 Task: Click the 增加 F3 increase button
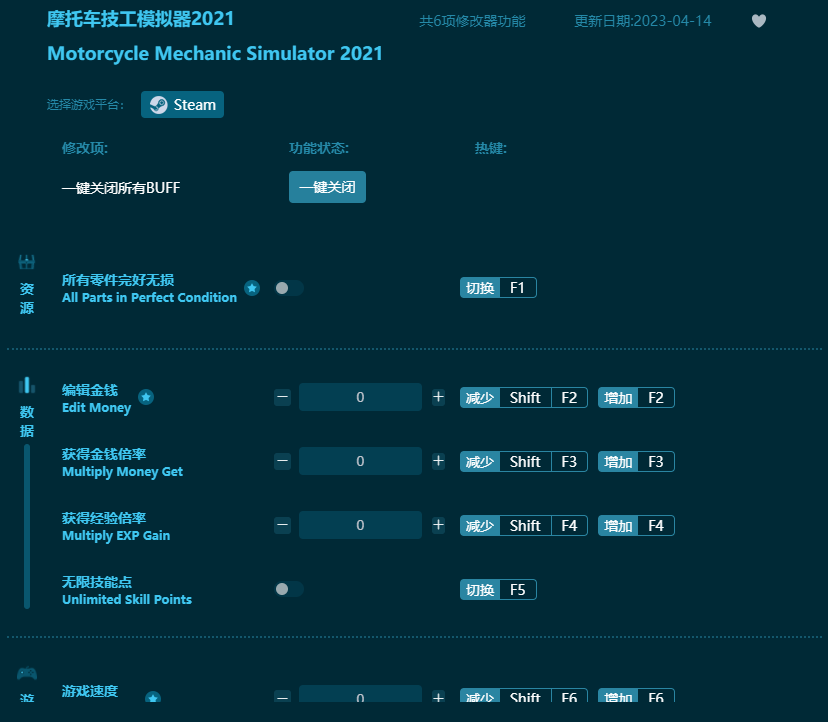pyautogui.click(x=636, y=461)
